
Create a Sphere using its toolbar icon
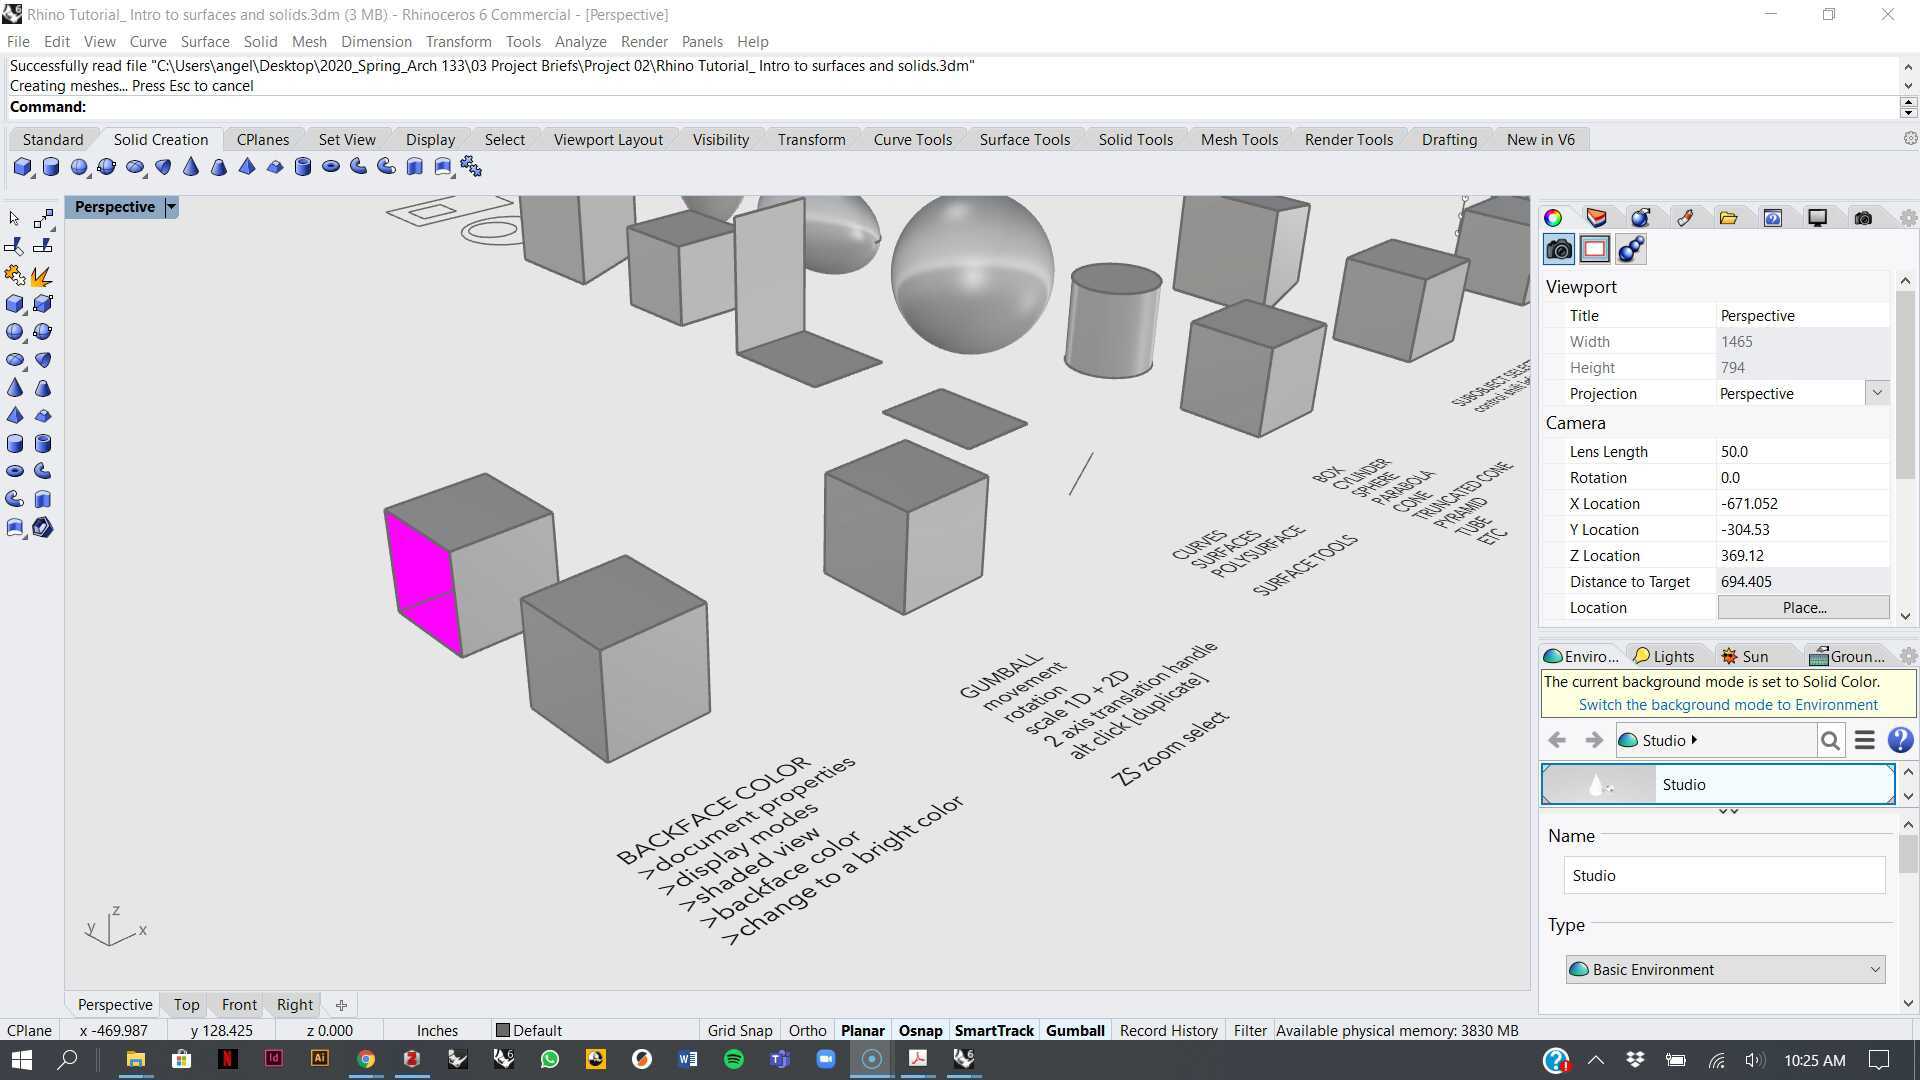point(79,167)
